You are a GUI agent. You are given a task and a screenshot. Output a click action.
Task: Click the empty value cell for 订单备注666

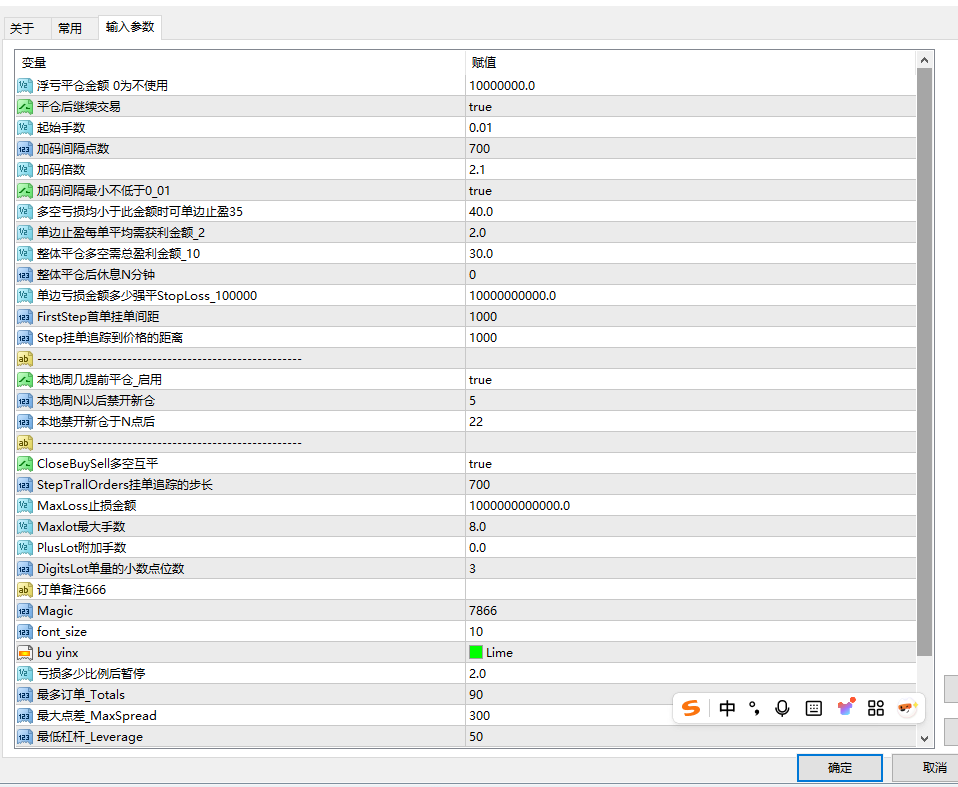tap(690, 590)
